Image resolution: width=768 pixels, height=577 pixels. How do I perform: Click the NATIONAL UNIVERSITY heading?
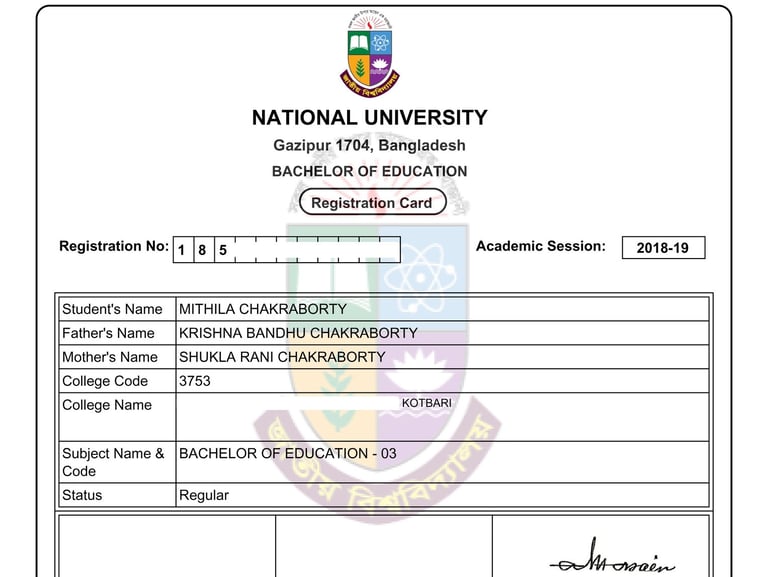tap(370, 118)
